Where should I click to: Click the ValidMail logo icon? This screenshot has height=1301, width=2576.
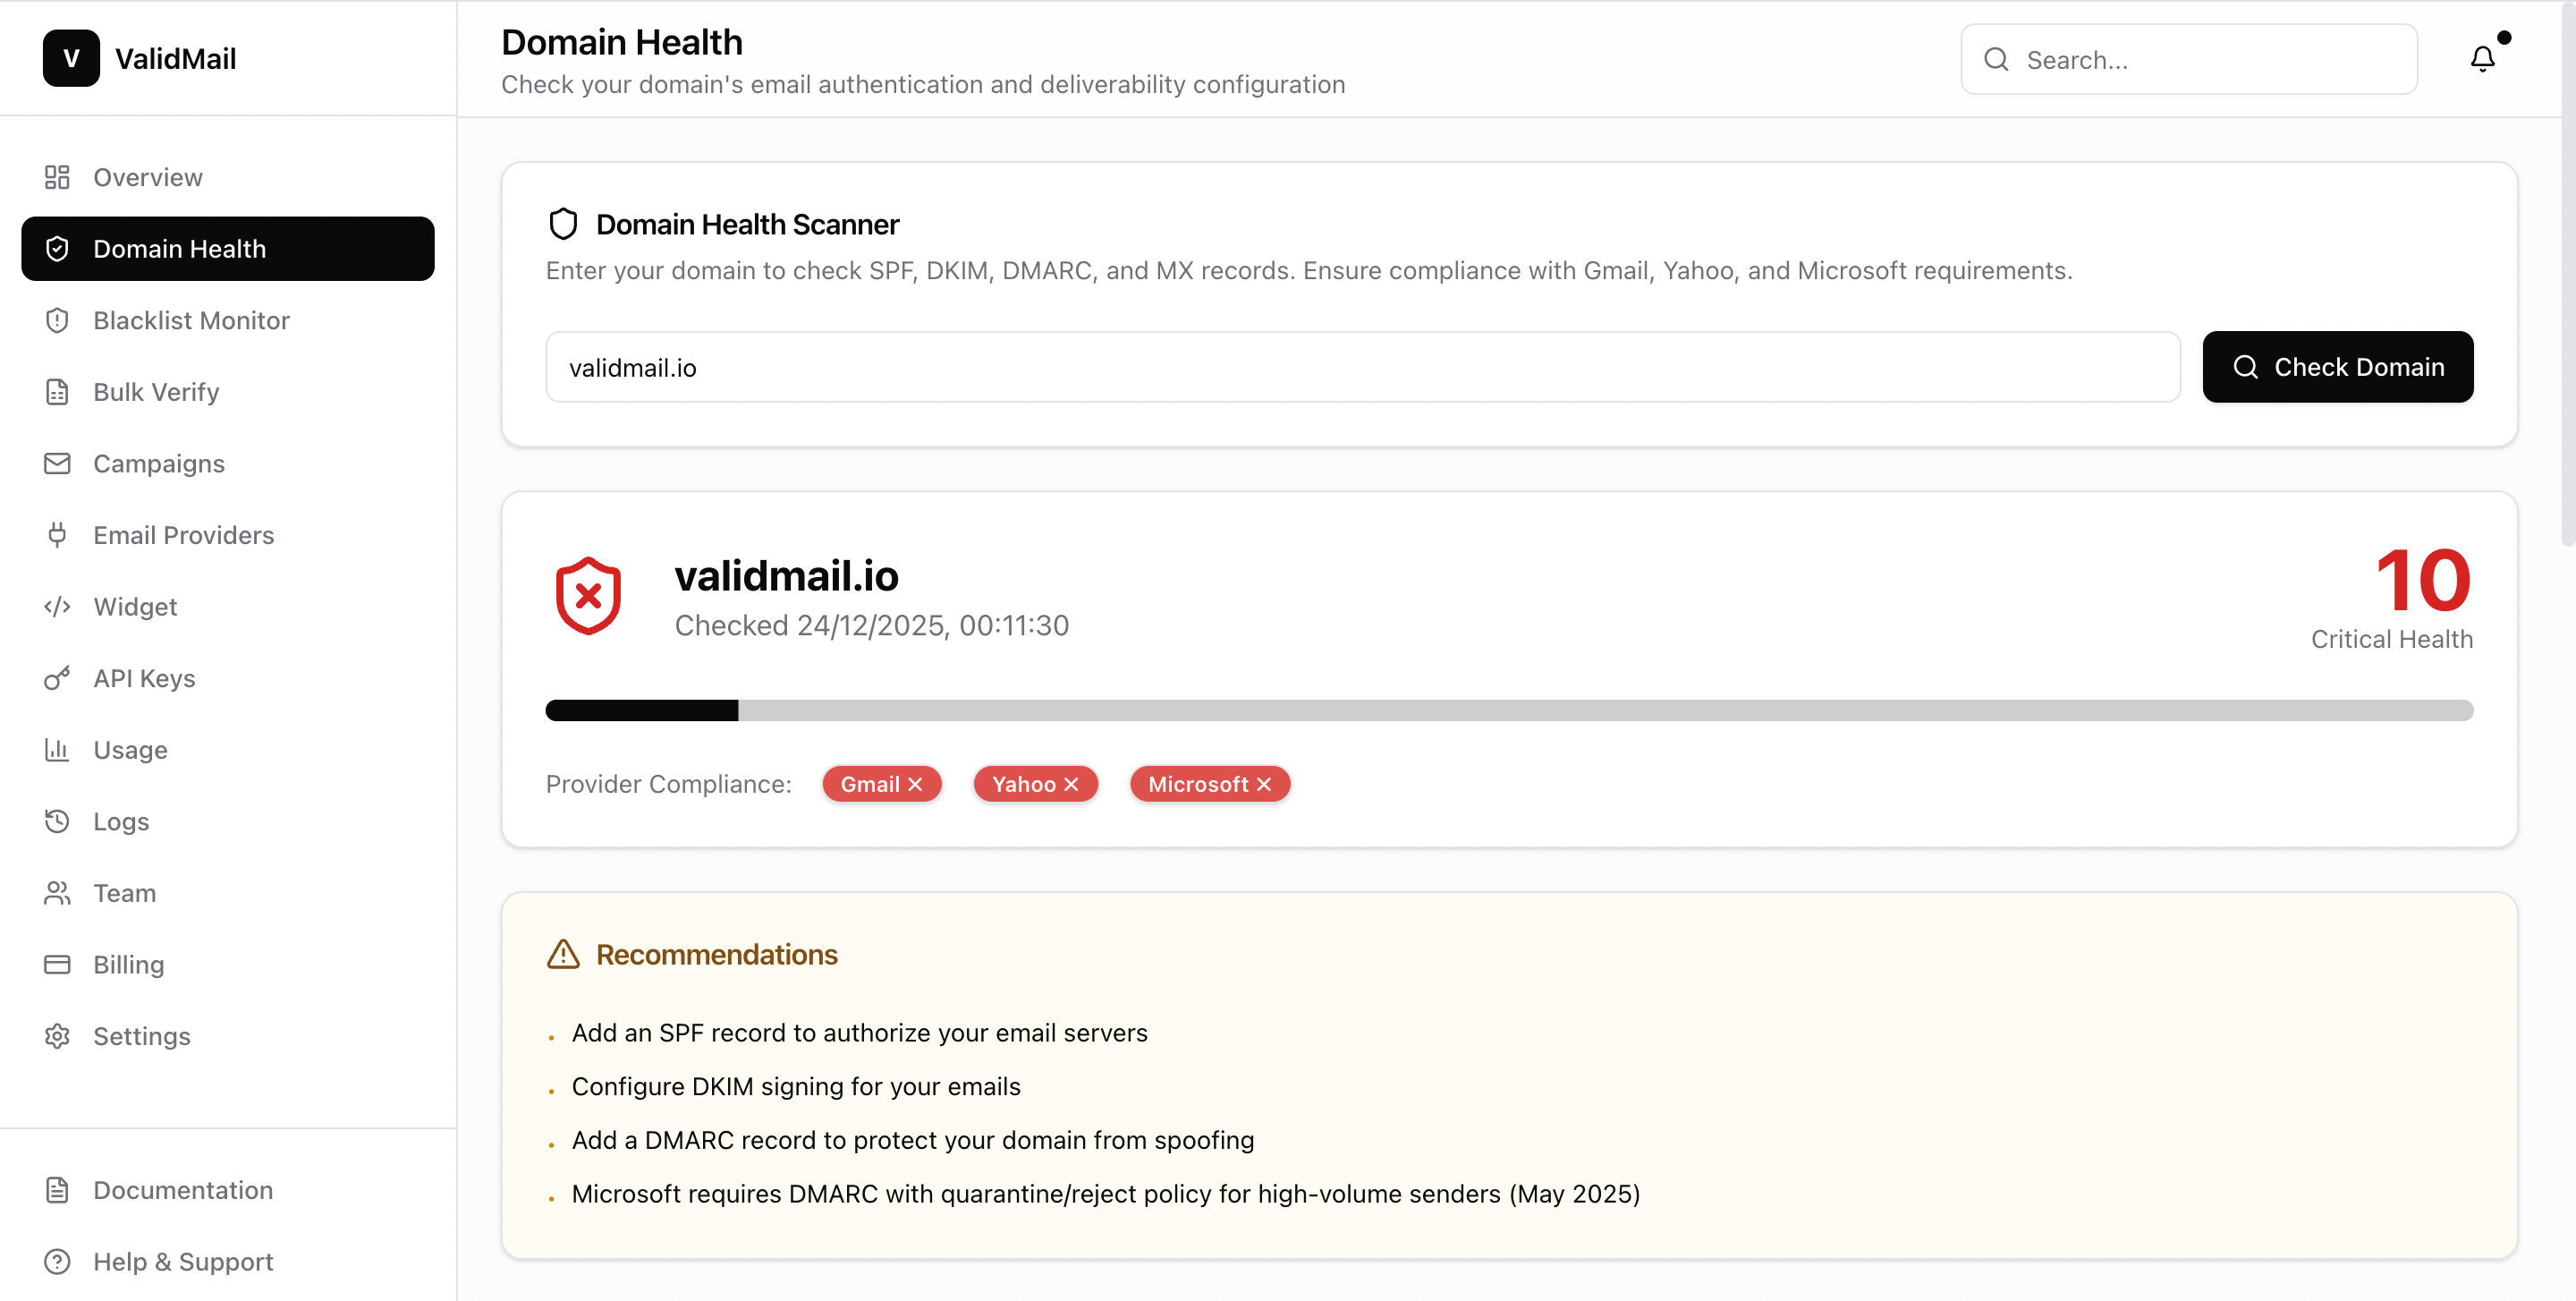point(70,57)
